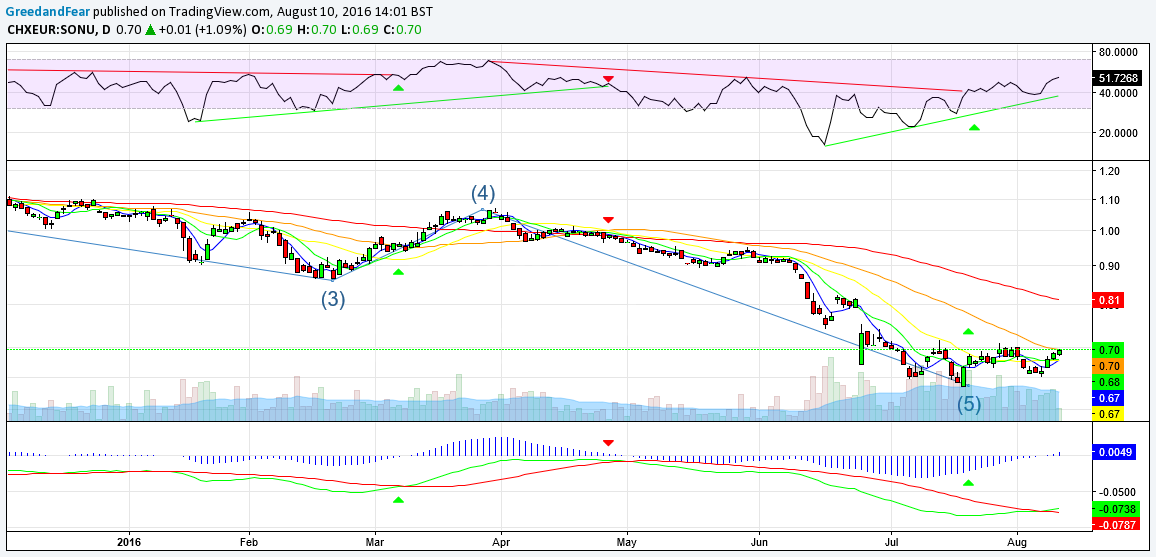Click the green 0.68 moving average label

1107,382
